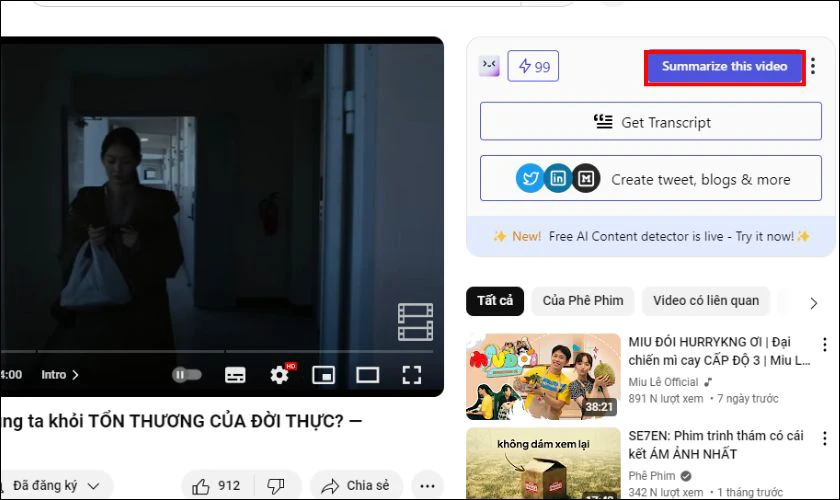Open more actions ellipsis below video
This screenshot has height=500, width=840.
pos(428,486)
